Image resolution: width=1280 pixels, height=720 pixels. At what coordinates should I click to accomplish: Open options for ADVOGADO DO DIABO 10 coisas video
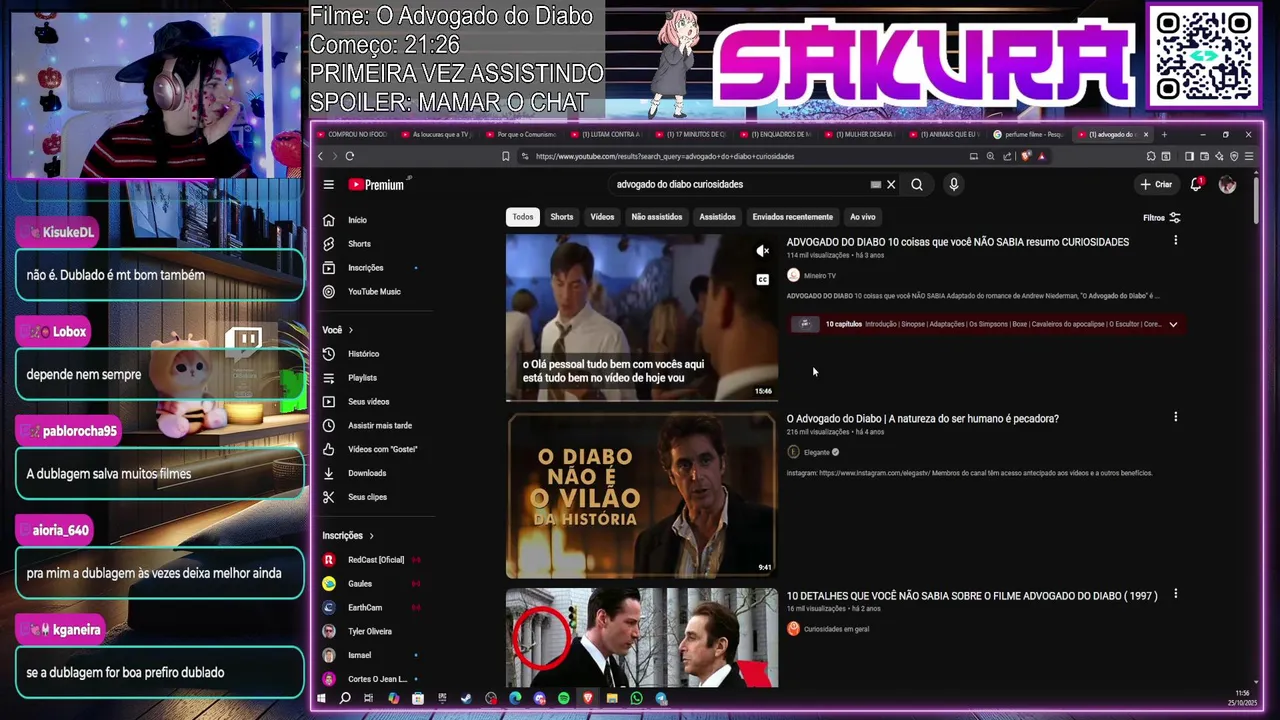point(1175,240)
